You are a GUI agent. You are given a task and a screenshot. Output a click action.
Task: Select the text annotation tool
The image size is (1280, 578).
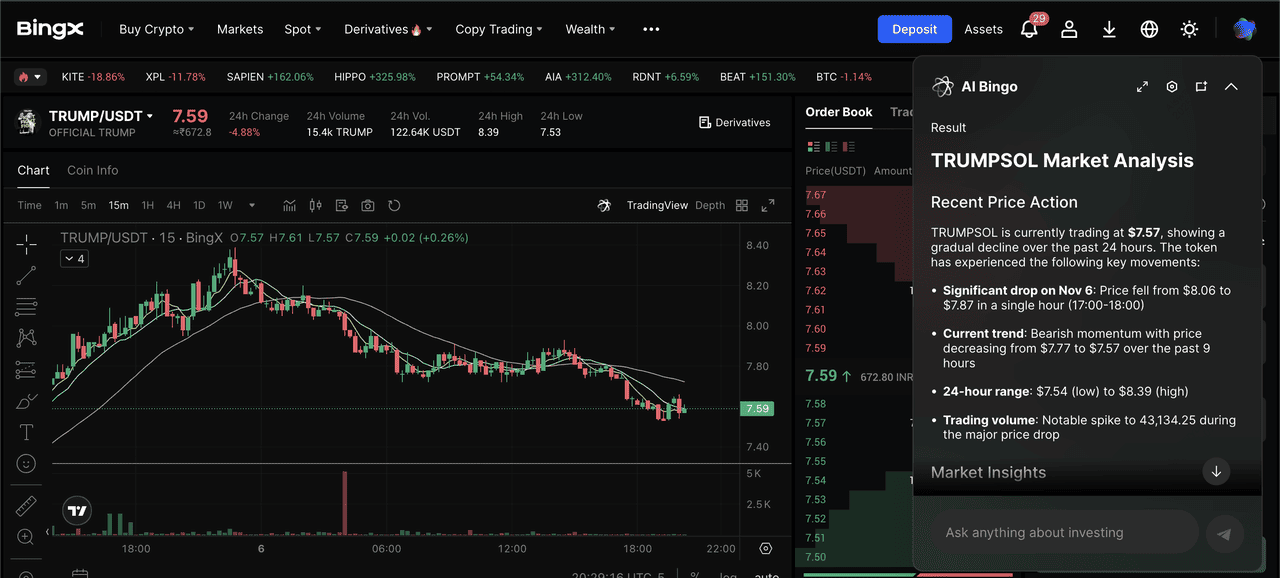point(27,432)
